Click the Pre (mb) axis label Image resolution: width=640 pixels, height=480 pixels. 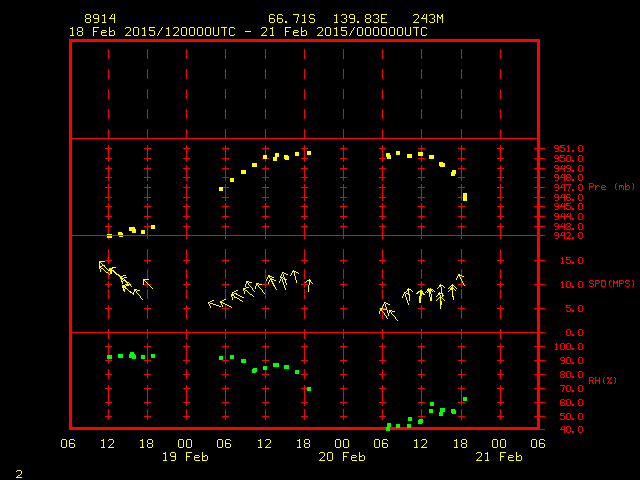point(611,187)
